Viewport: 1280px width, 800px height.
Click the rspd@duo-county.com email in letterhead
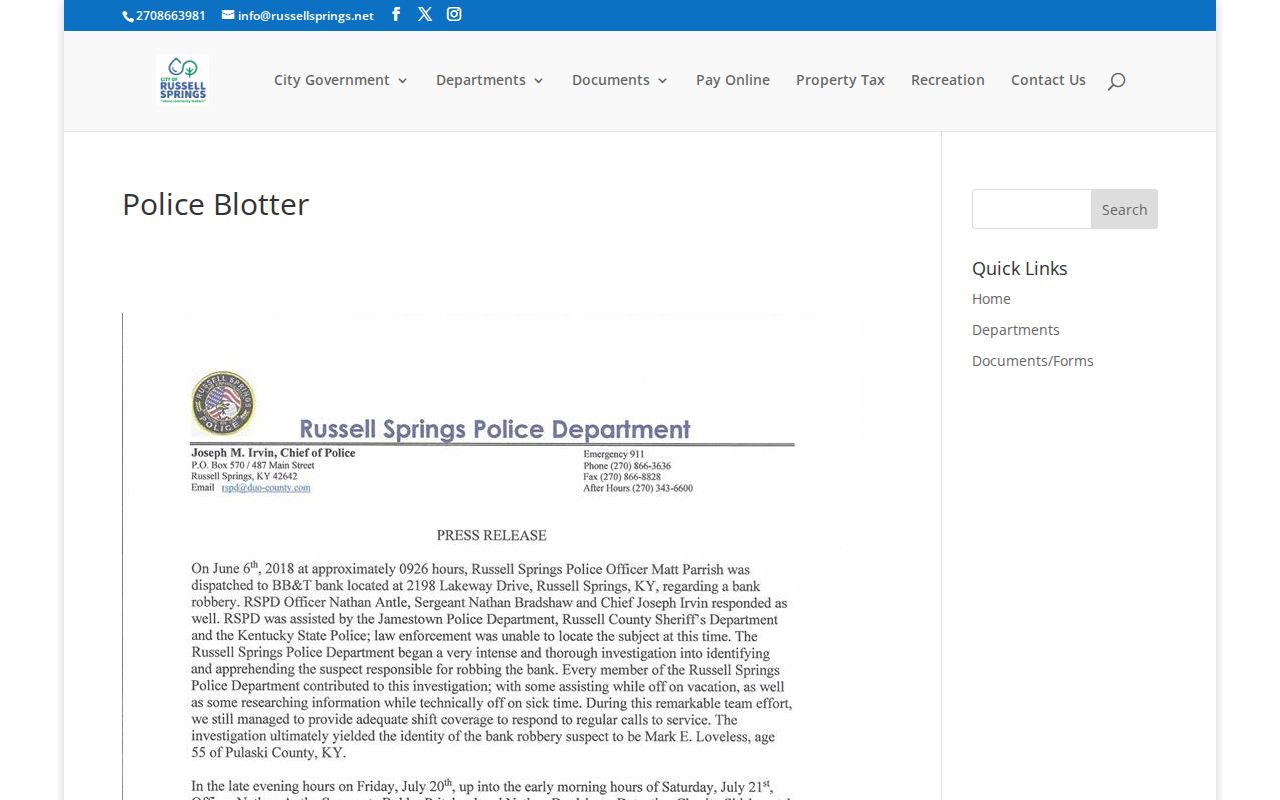pyautogui.click(x=266, y=488)
